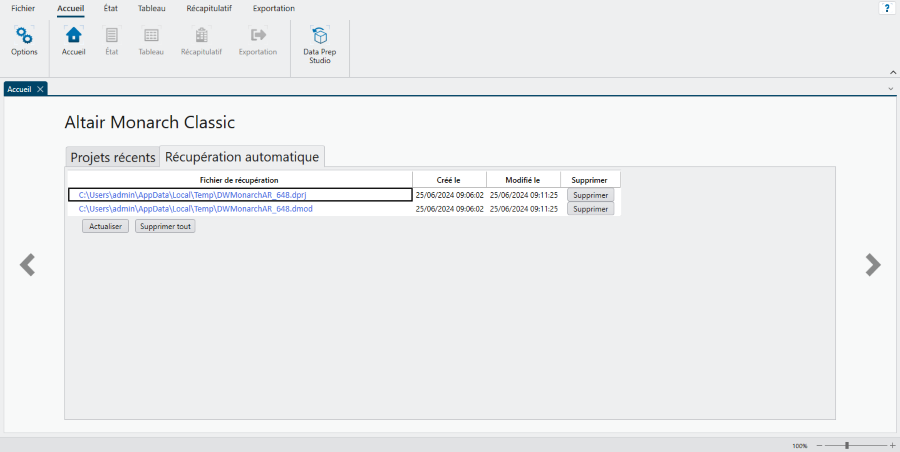Screen dimensions: 900x452
Task: Open the DWMonarchAR_648.dprj recovery file
Action: click(192, 195)
